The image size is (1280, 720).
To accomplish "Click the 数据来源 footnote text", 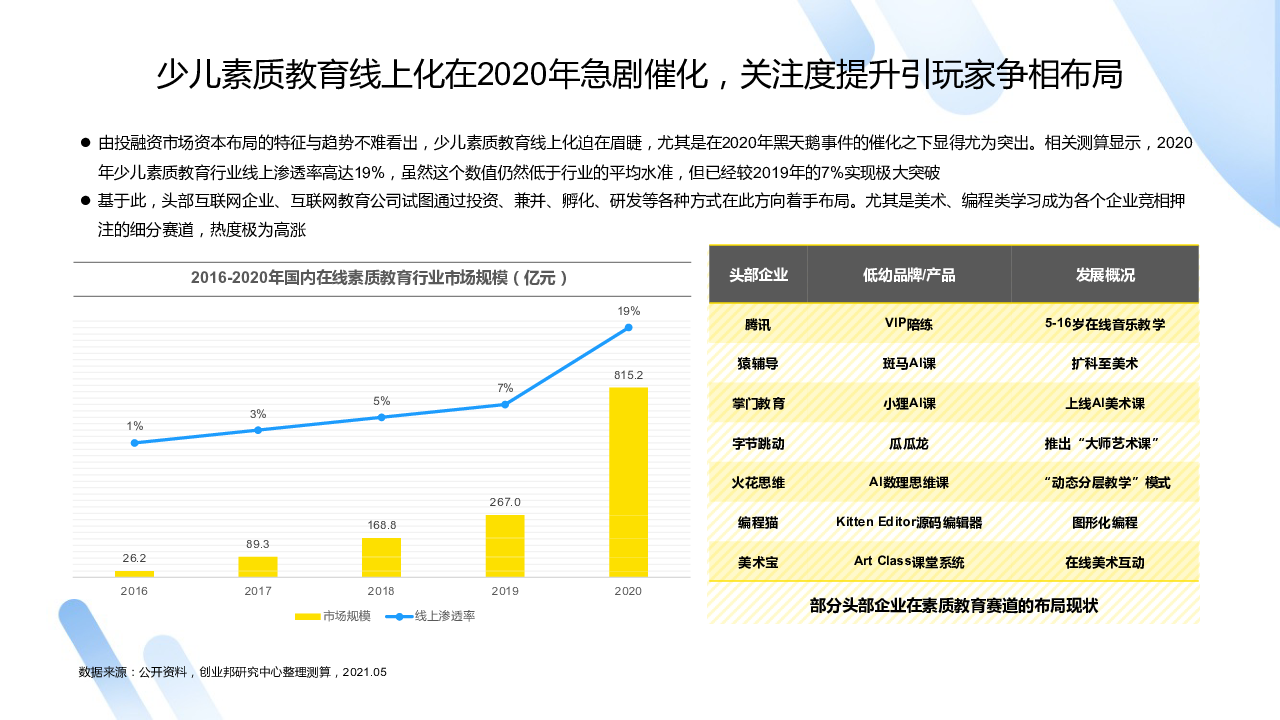I will [232, 672].
